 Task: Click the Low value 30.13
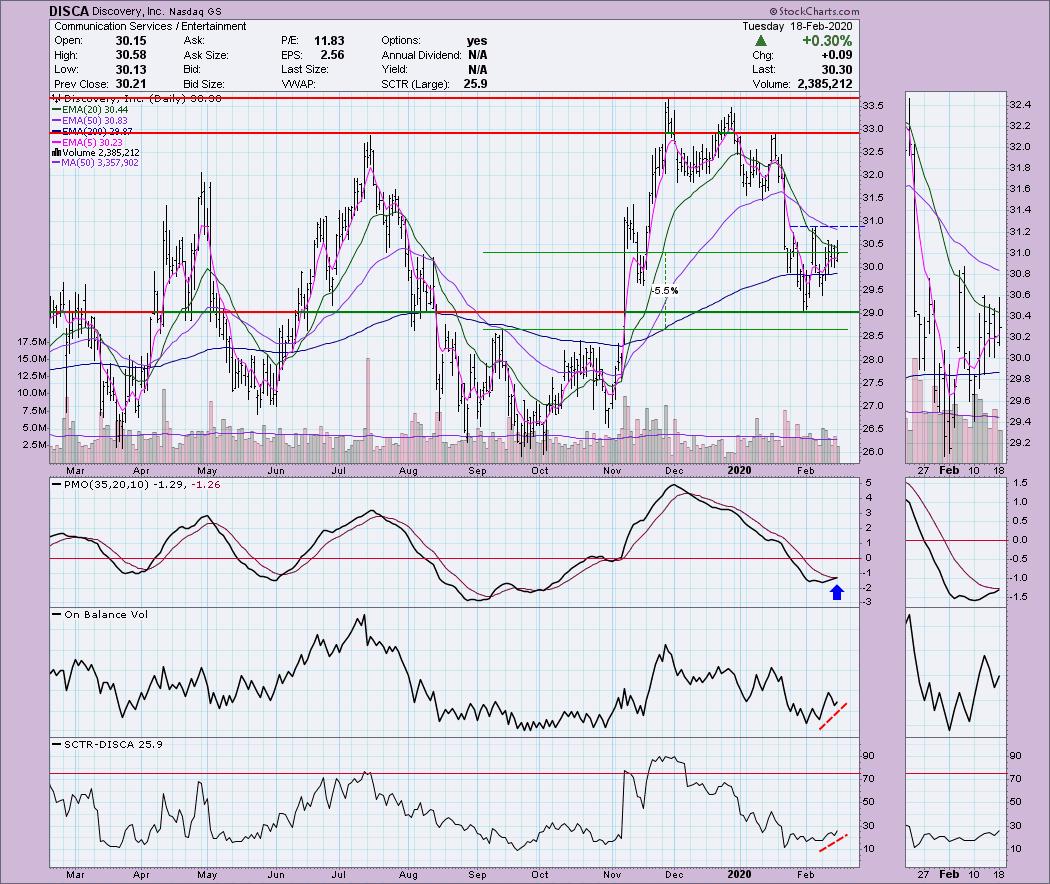131,70
